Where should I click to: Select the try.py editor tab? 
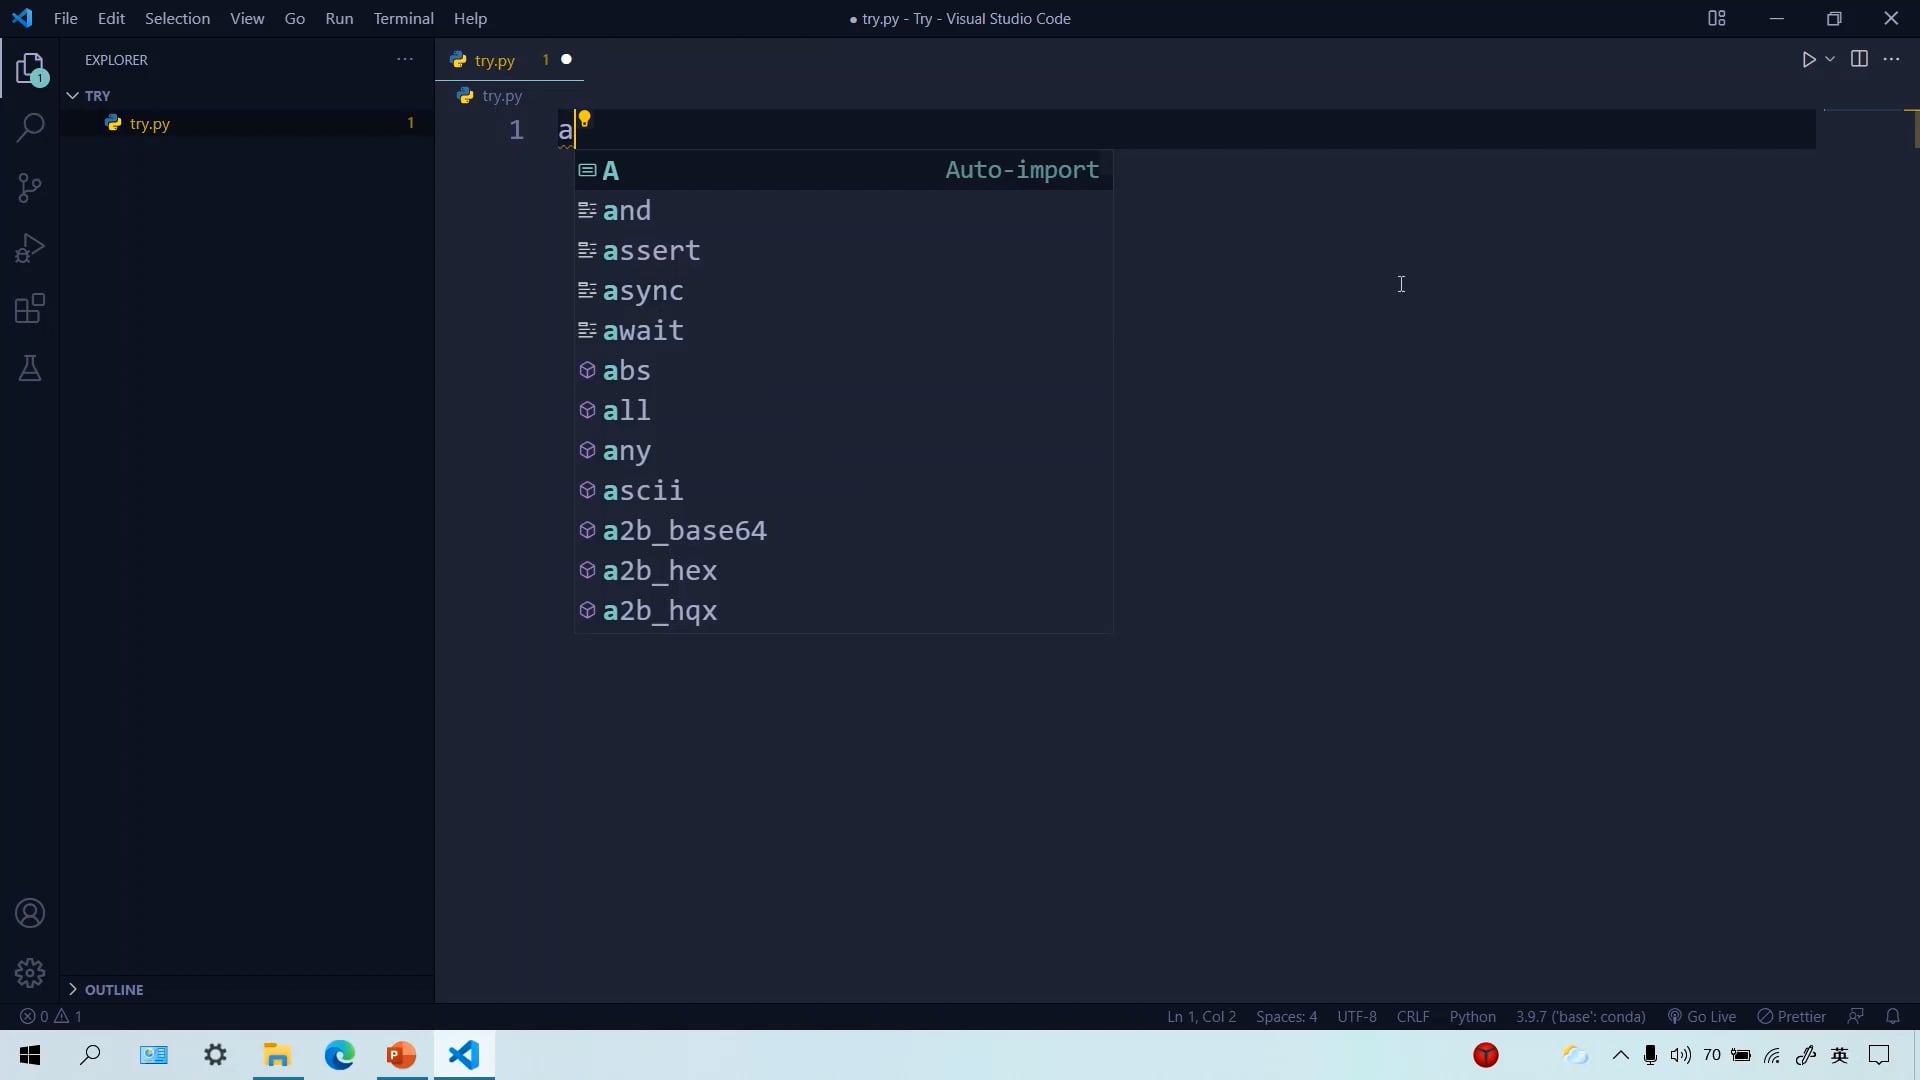point(494,60)
